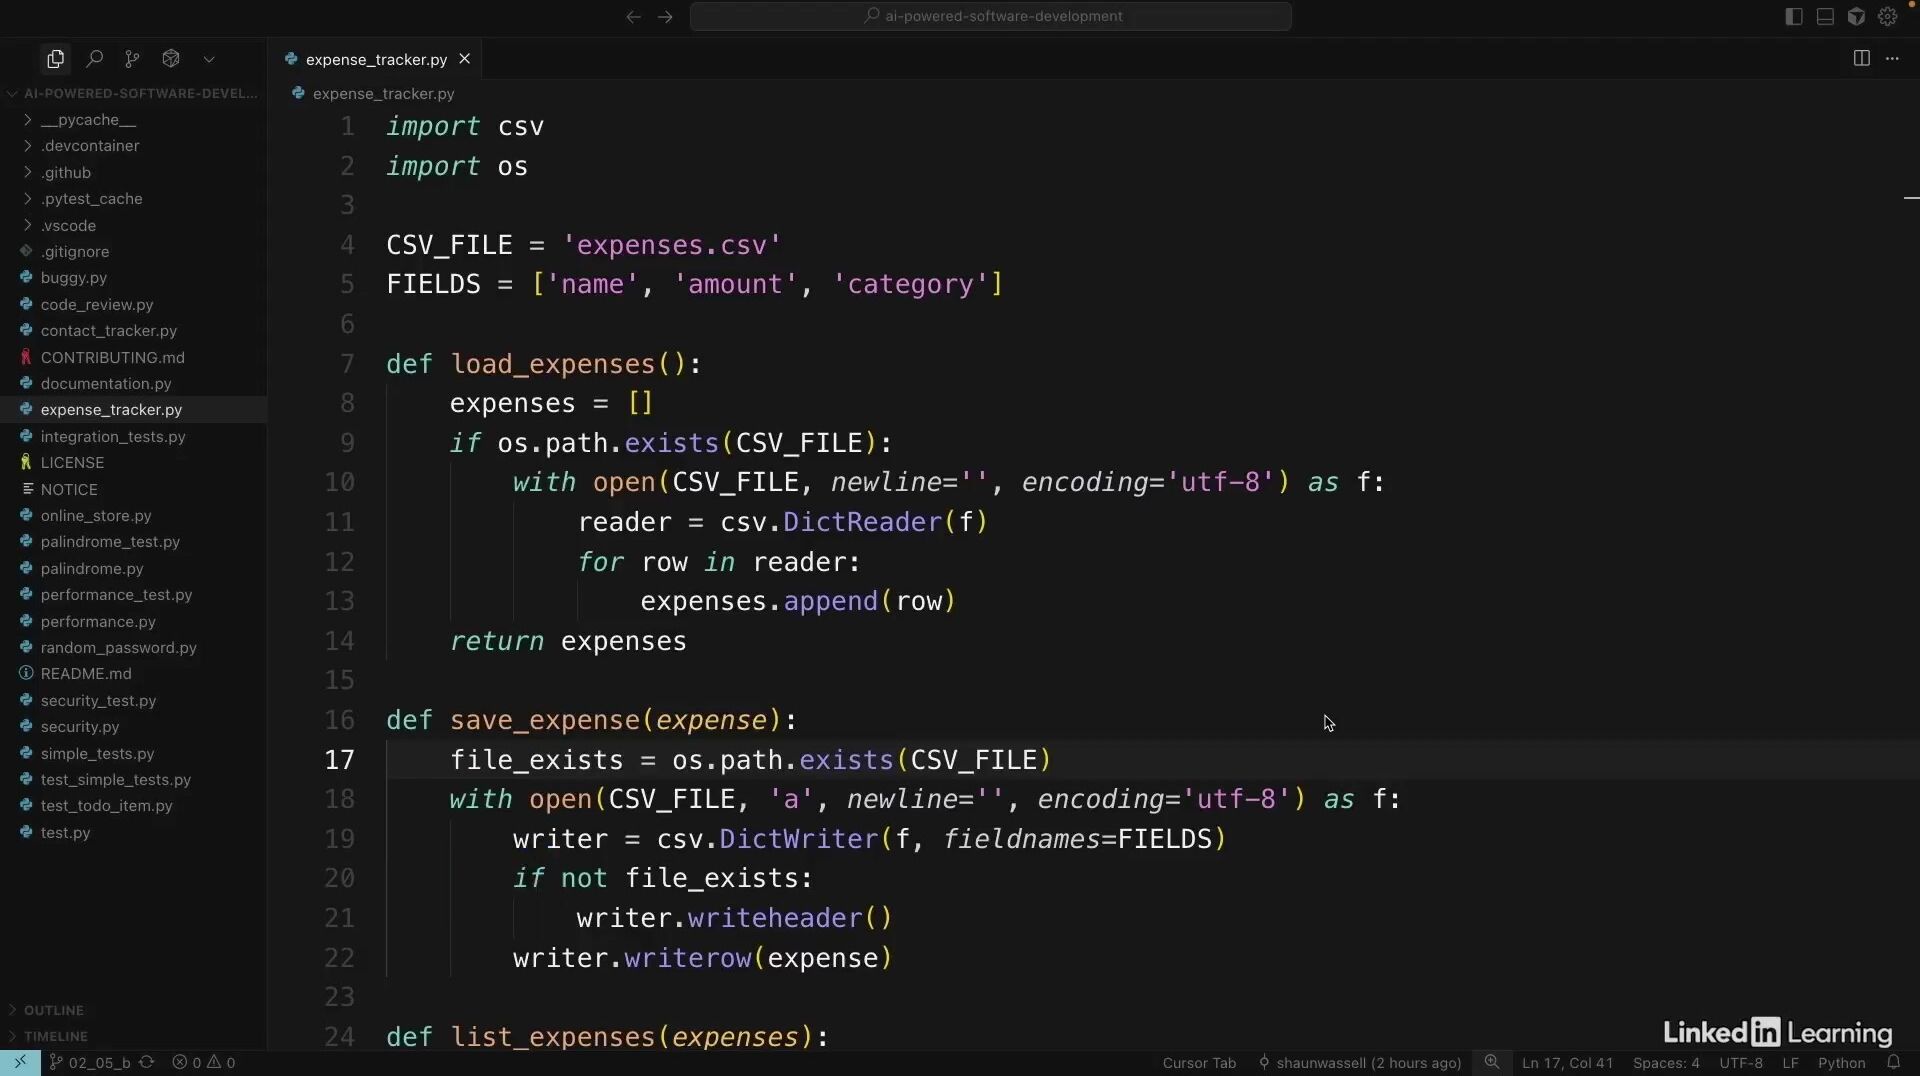
Task: Expand the TIMELINE section
Action: point(58,1036)
